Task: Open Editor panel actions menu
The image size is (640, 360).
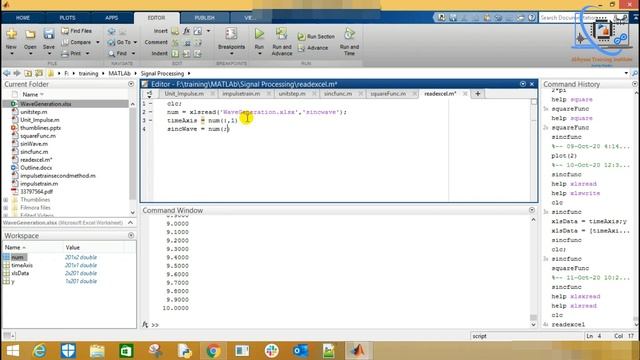Action: click(x=523, y=84)
